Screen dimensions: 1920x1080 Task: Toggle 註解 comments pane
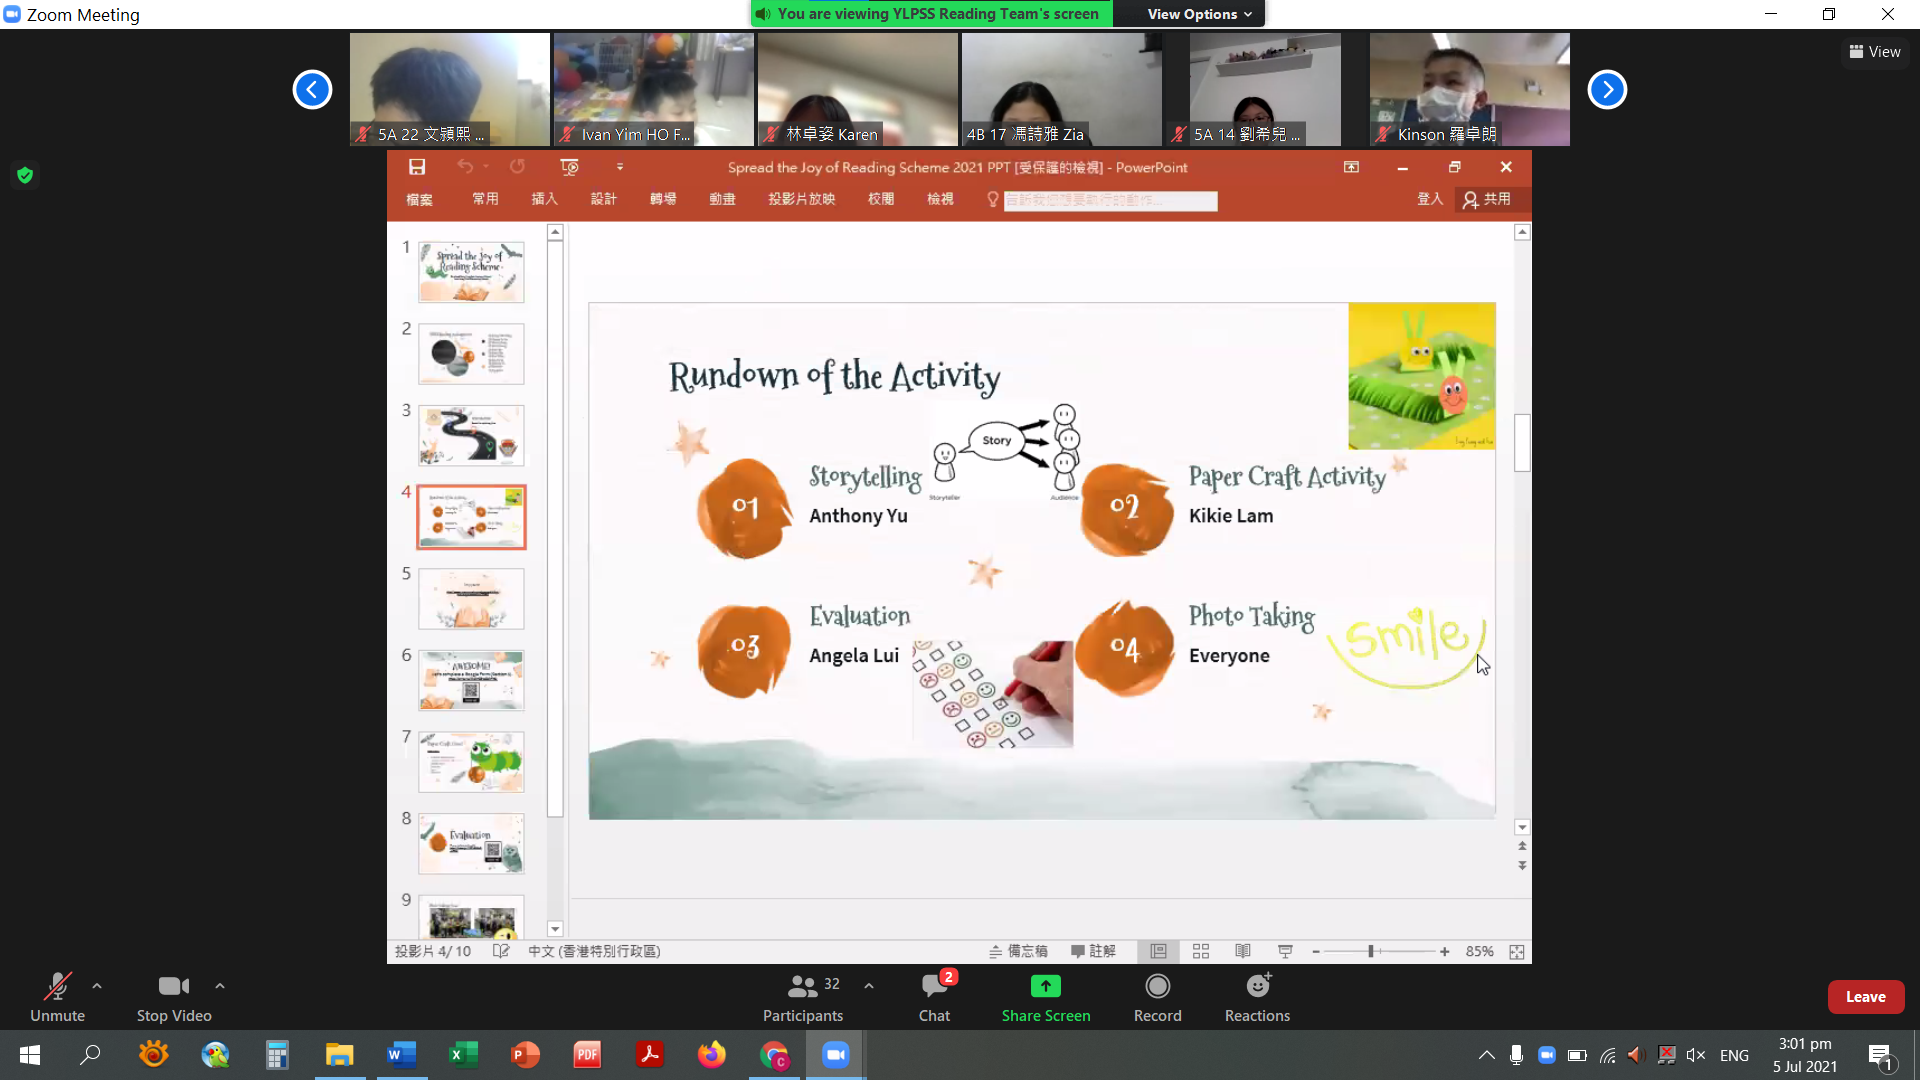tap(1093, 951)
